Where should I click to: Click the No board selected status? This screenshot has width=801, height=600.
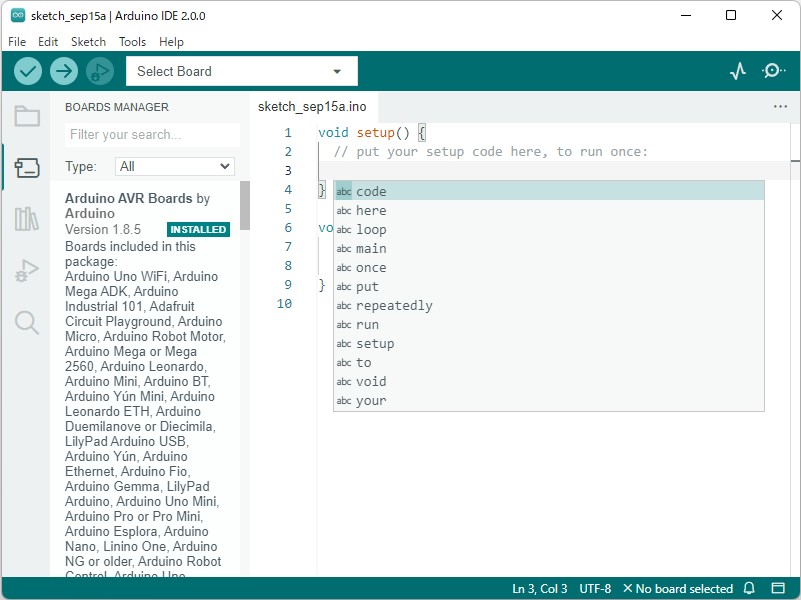coord(678,589)
